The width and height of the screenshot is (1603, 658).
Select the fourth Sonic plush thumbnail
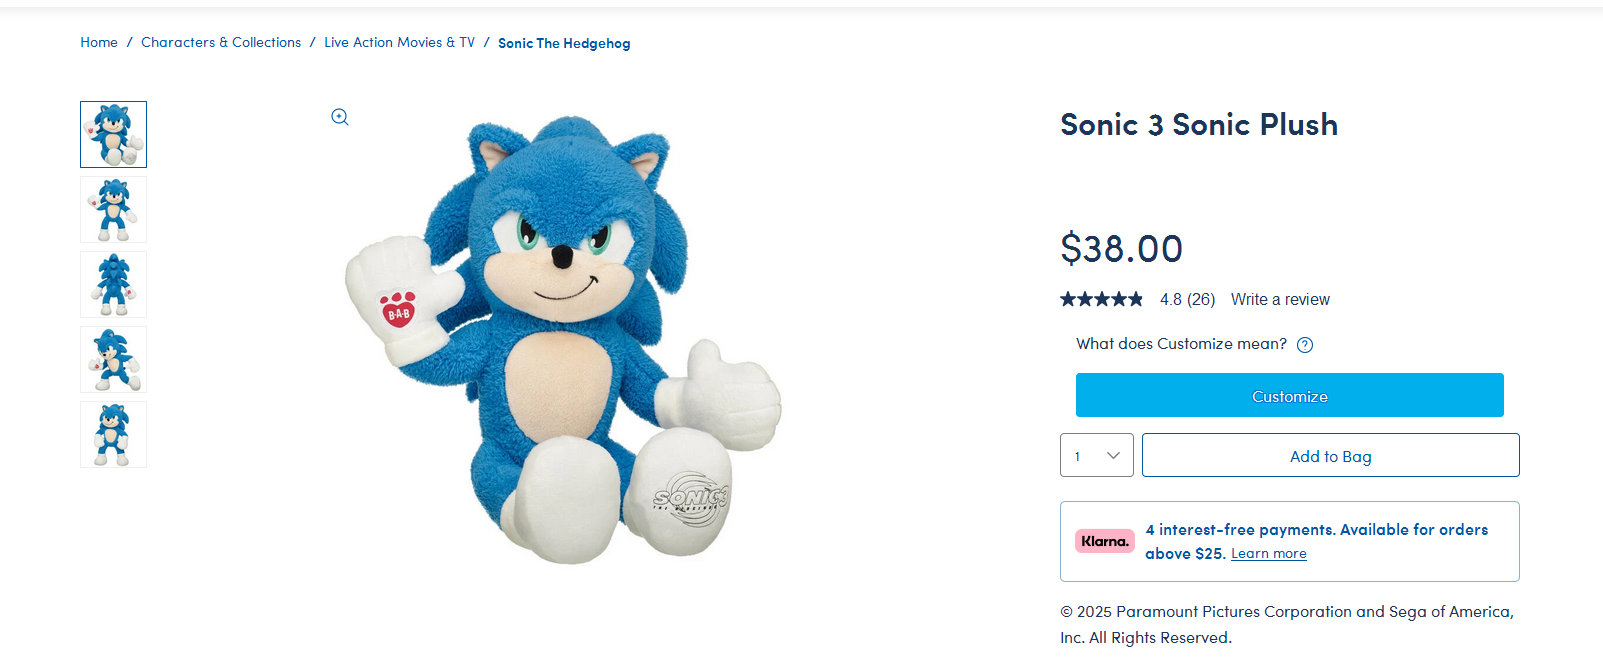click(113, 360)
